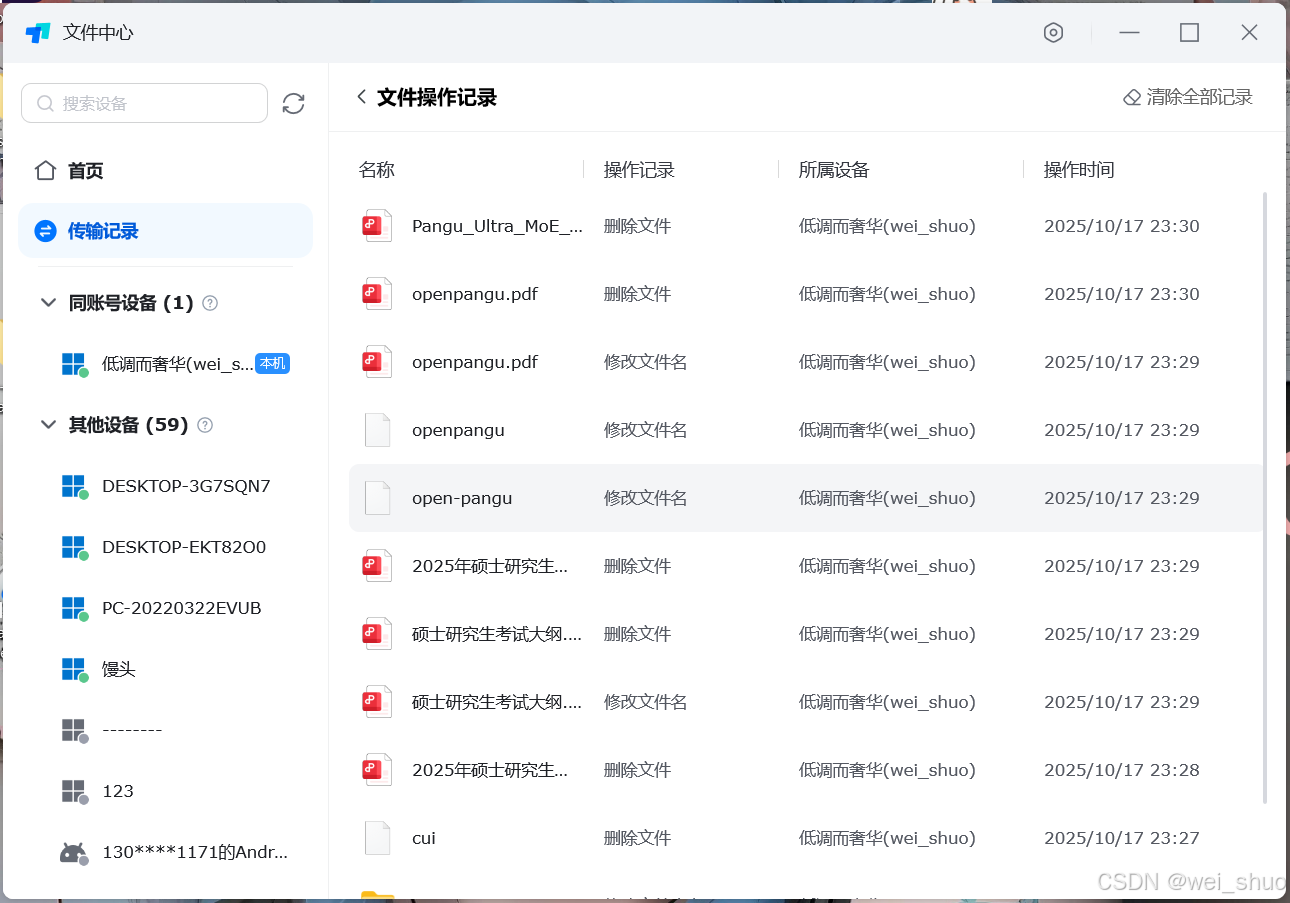Click the Android icon of 130****1171 device
Viewport: 1290px width, 903px height.
pos(73,852)
